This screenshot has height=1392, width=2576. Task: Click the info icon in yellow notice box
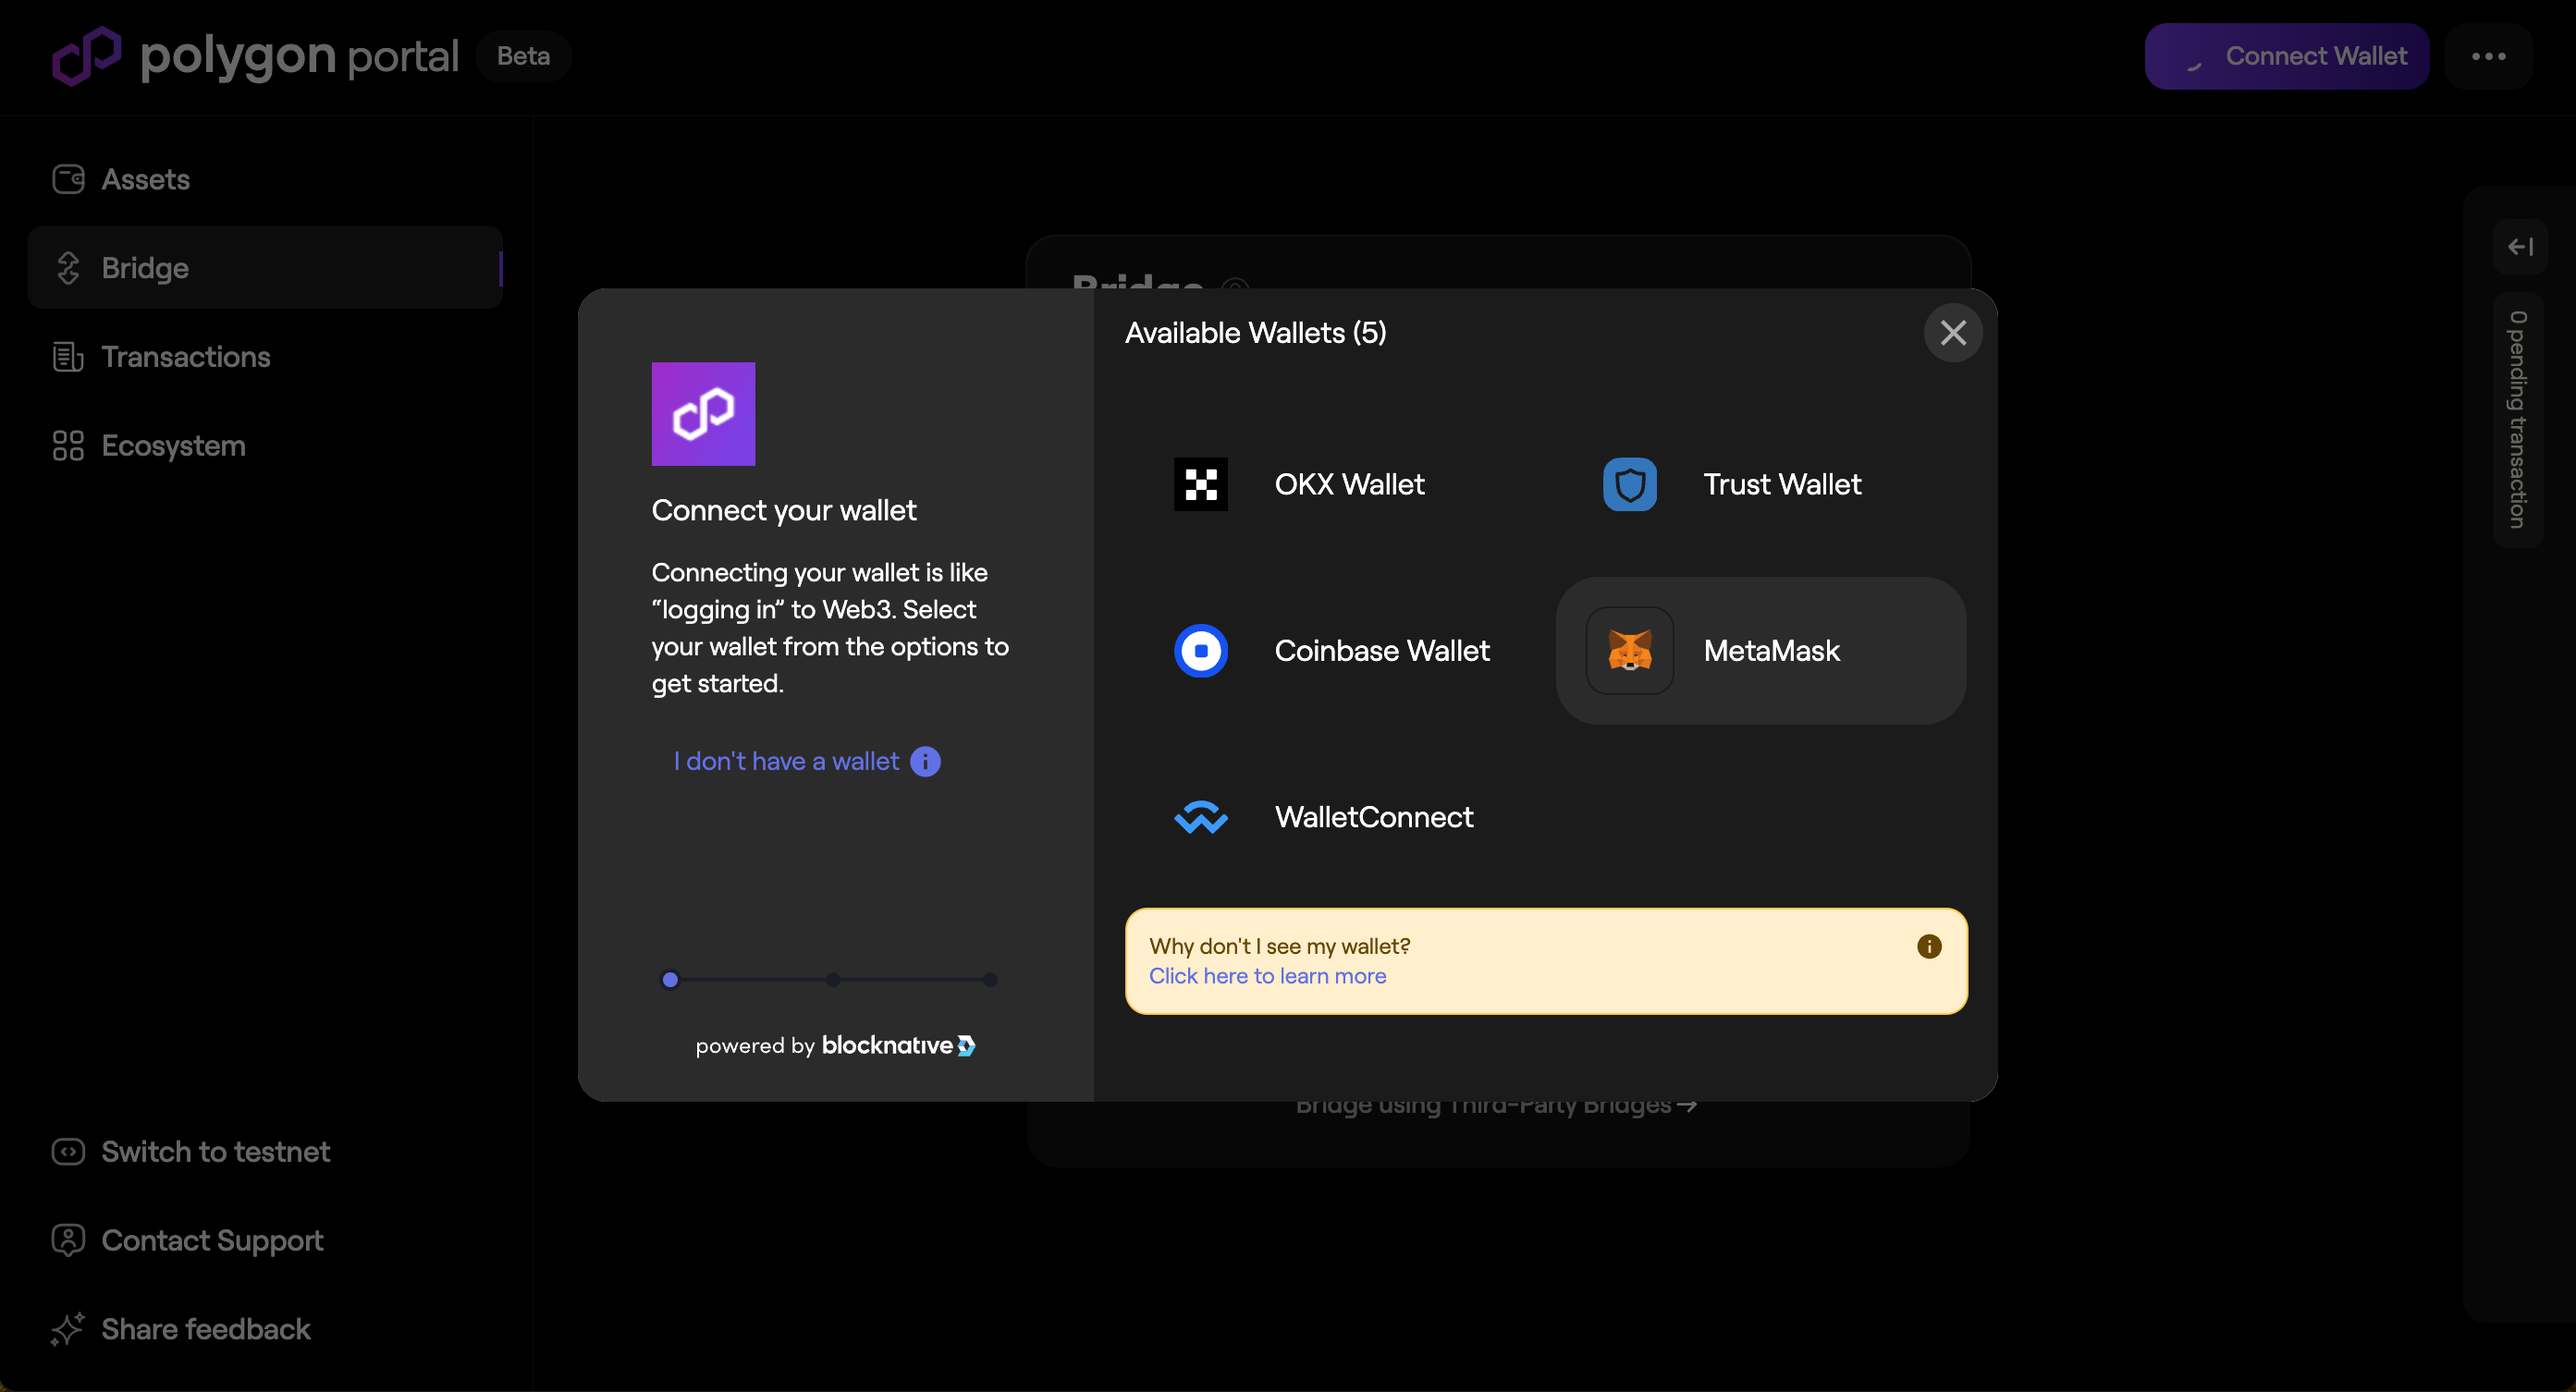pyautogui.click(x=1928, y=946)
